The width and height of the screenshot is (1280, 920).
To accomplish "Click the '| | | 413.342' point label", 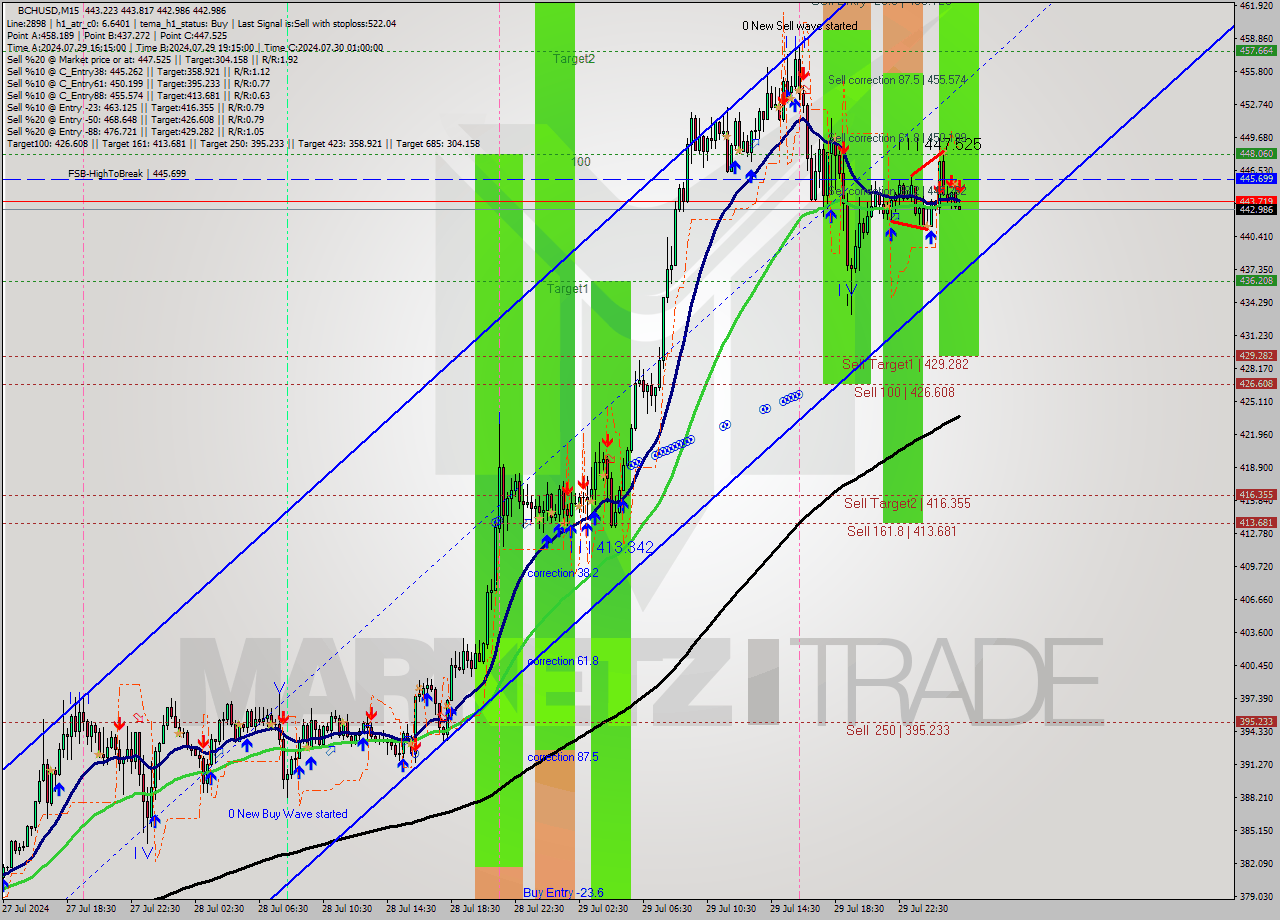I will (x=612, y=548).
